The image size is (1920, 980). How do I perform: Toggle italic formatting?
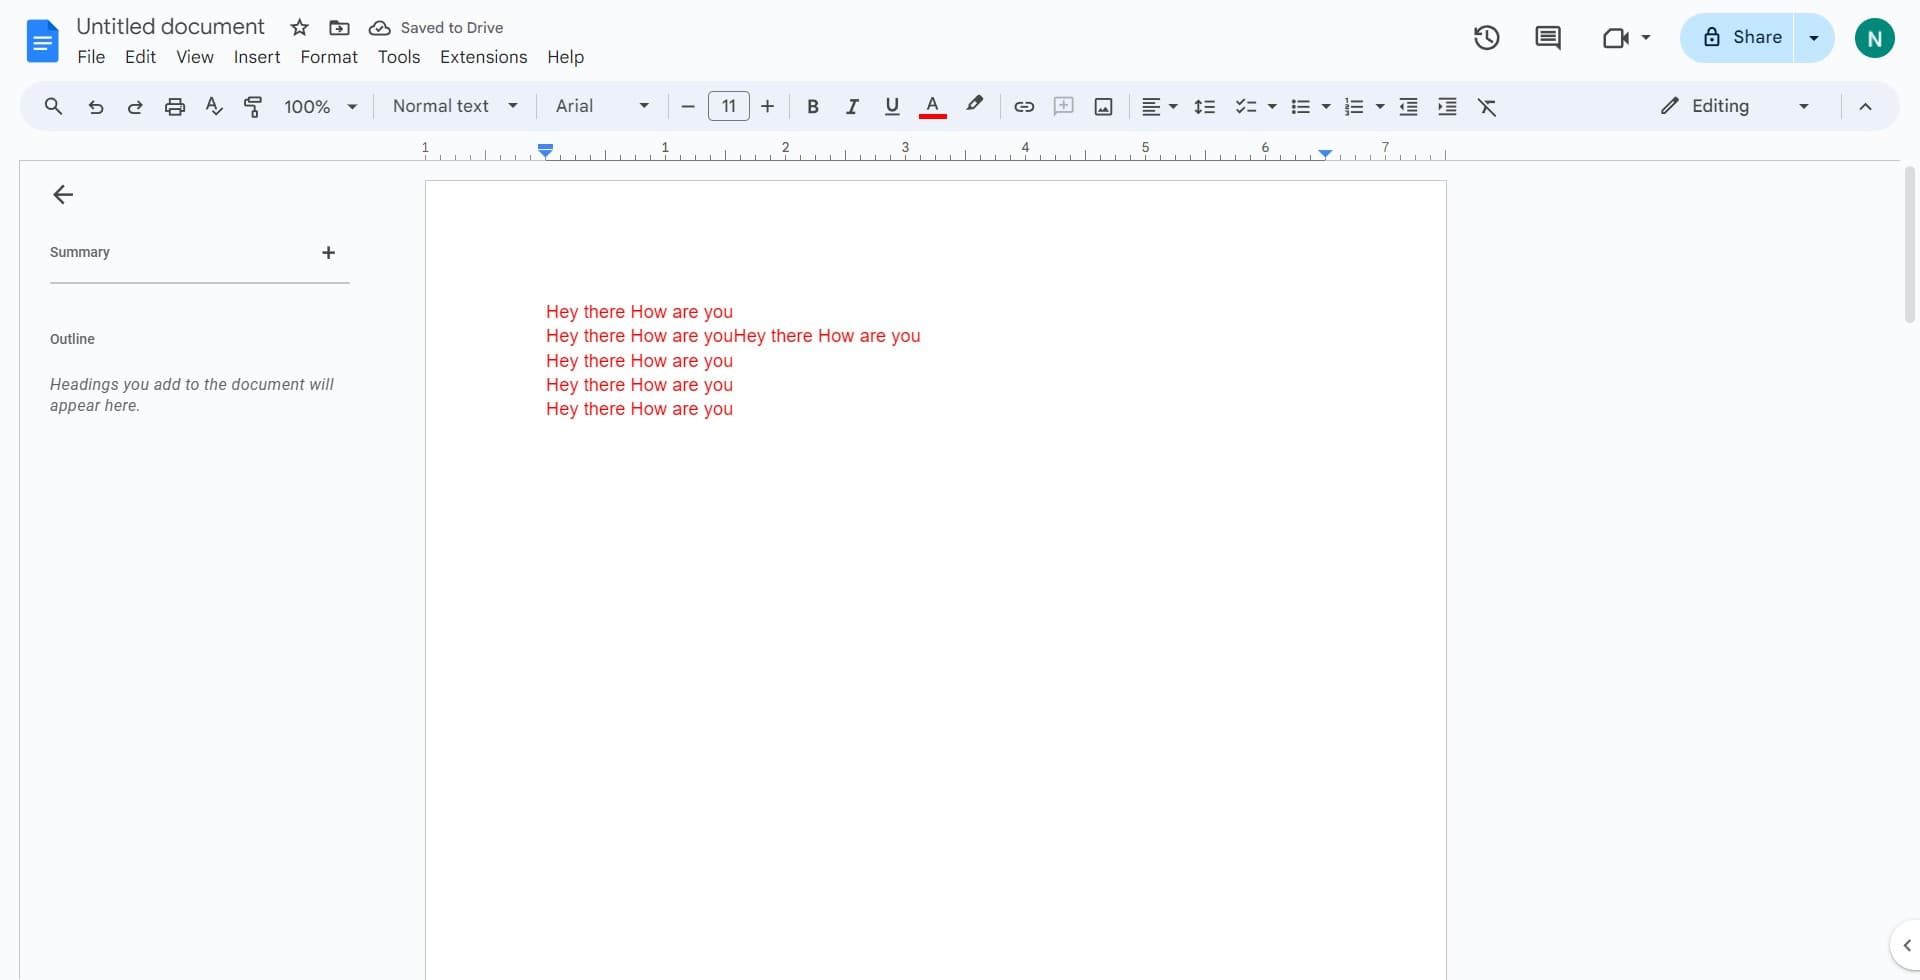point(852,106)
